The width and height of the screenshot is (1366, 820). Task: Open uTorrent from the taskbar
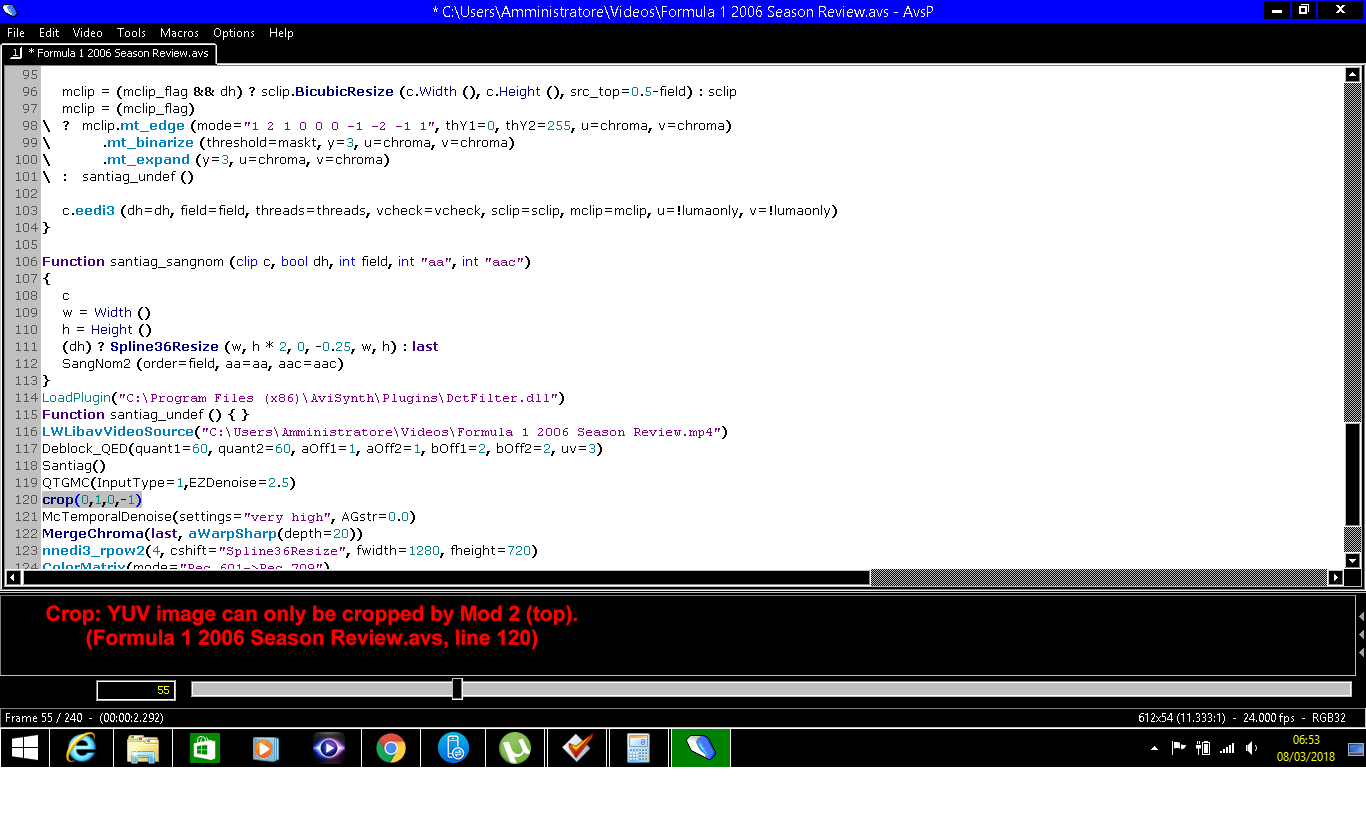[x=514, y=748]
